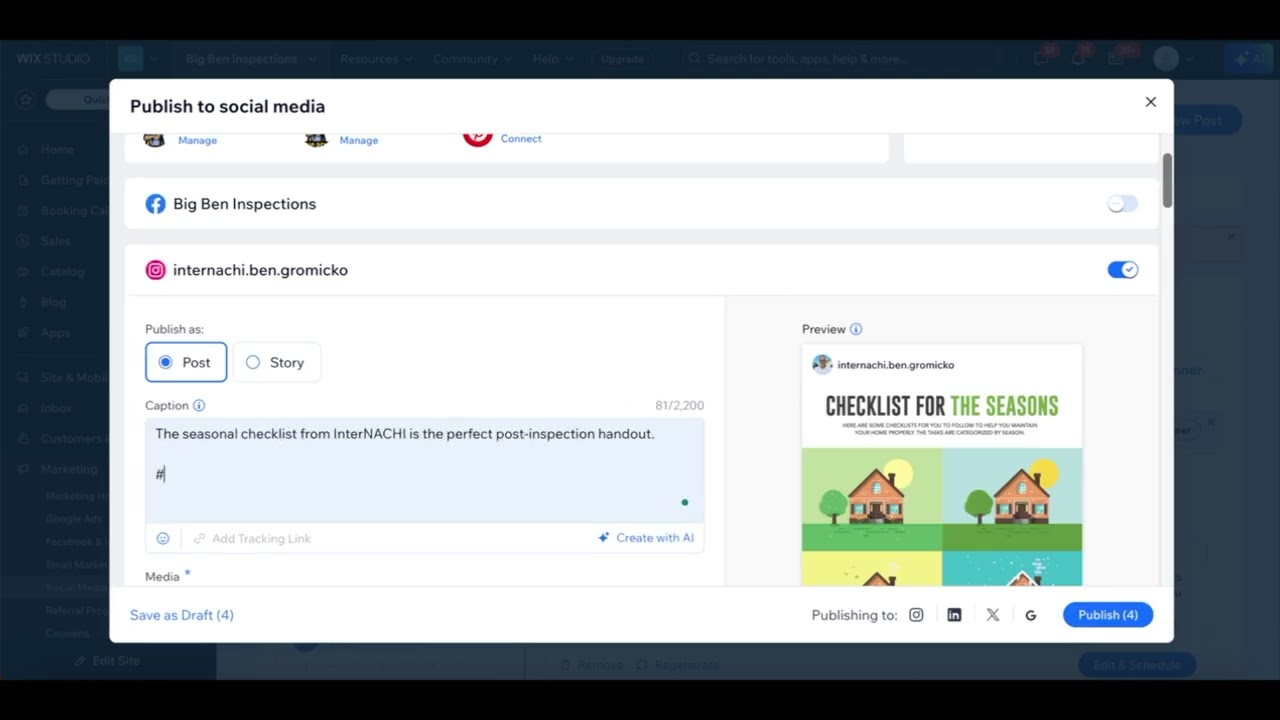Click the Connect link for Pinterest
1280x720 pixels.
pos(521,139)
